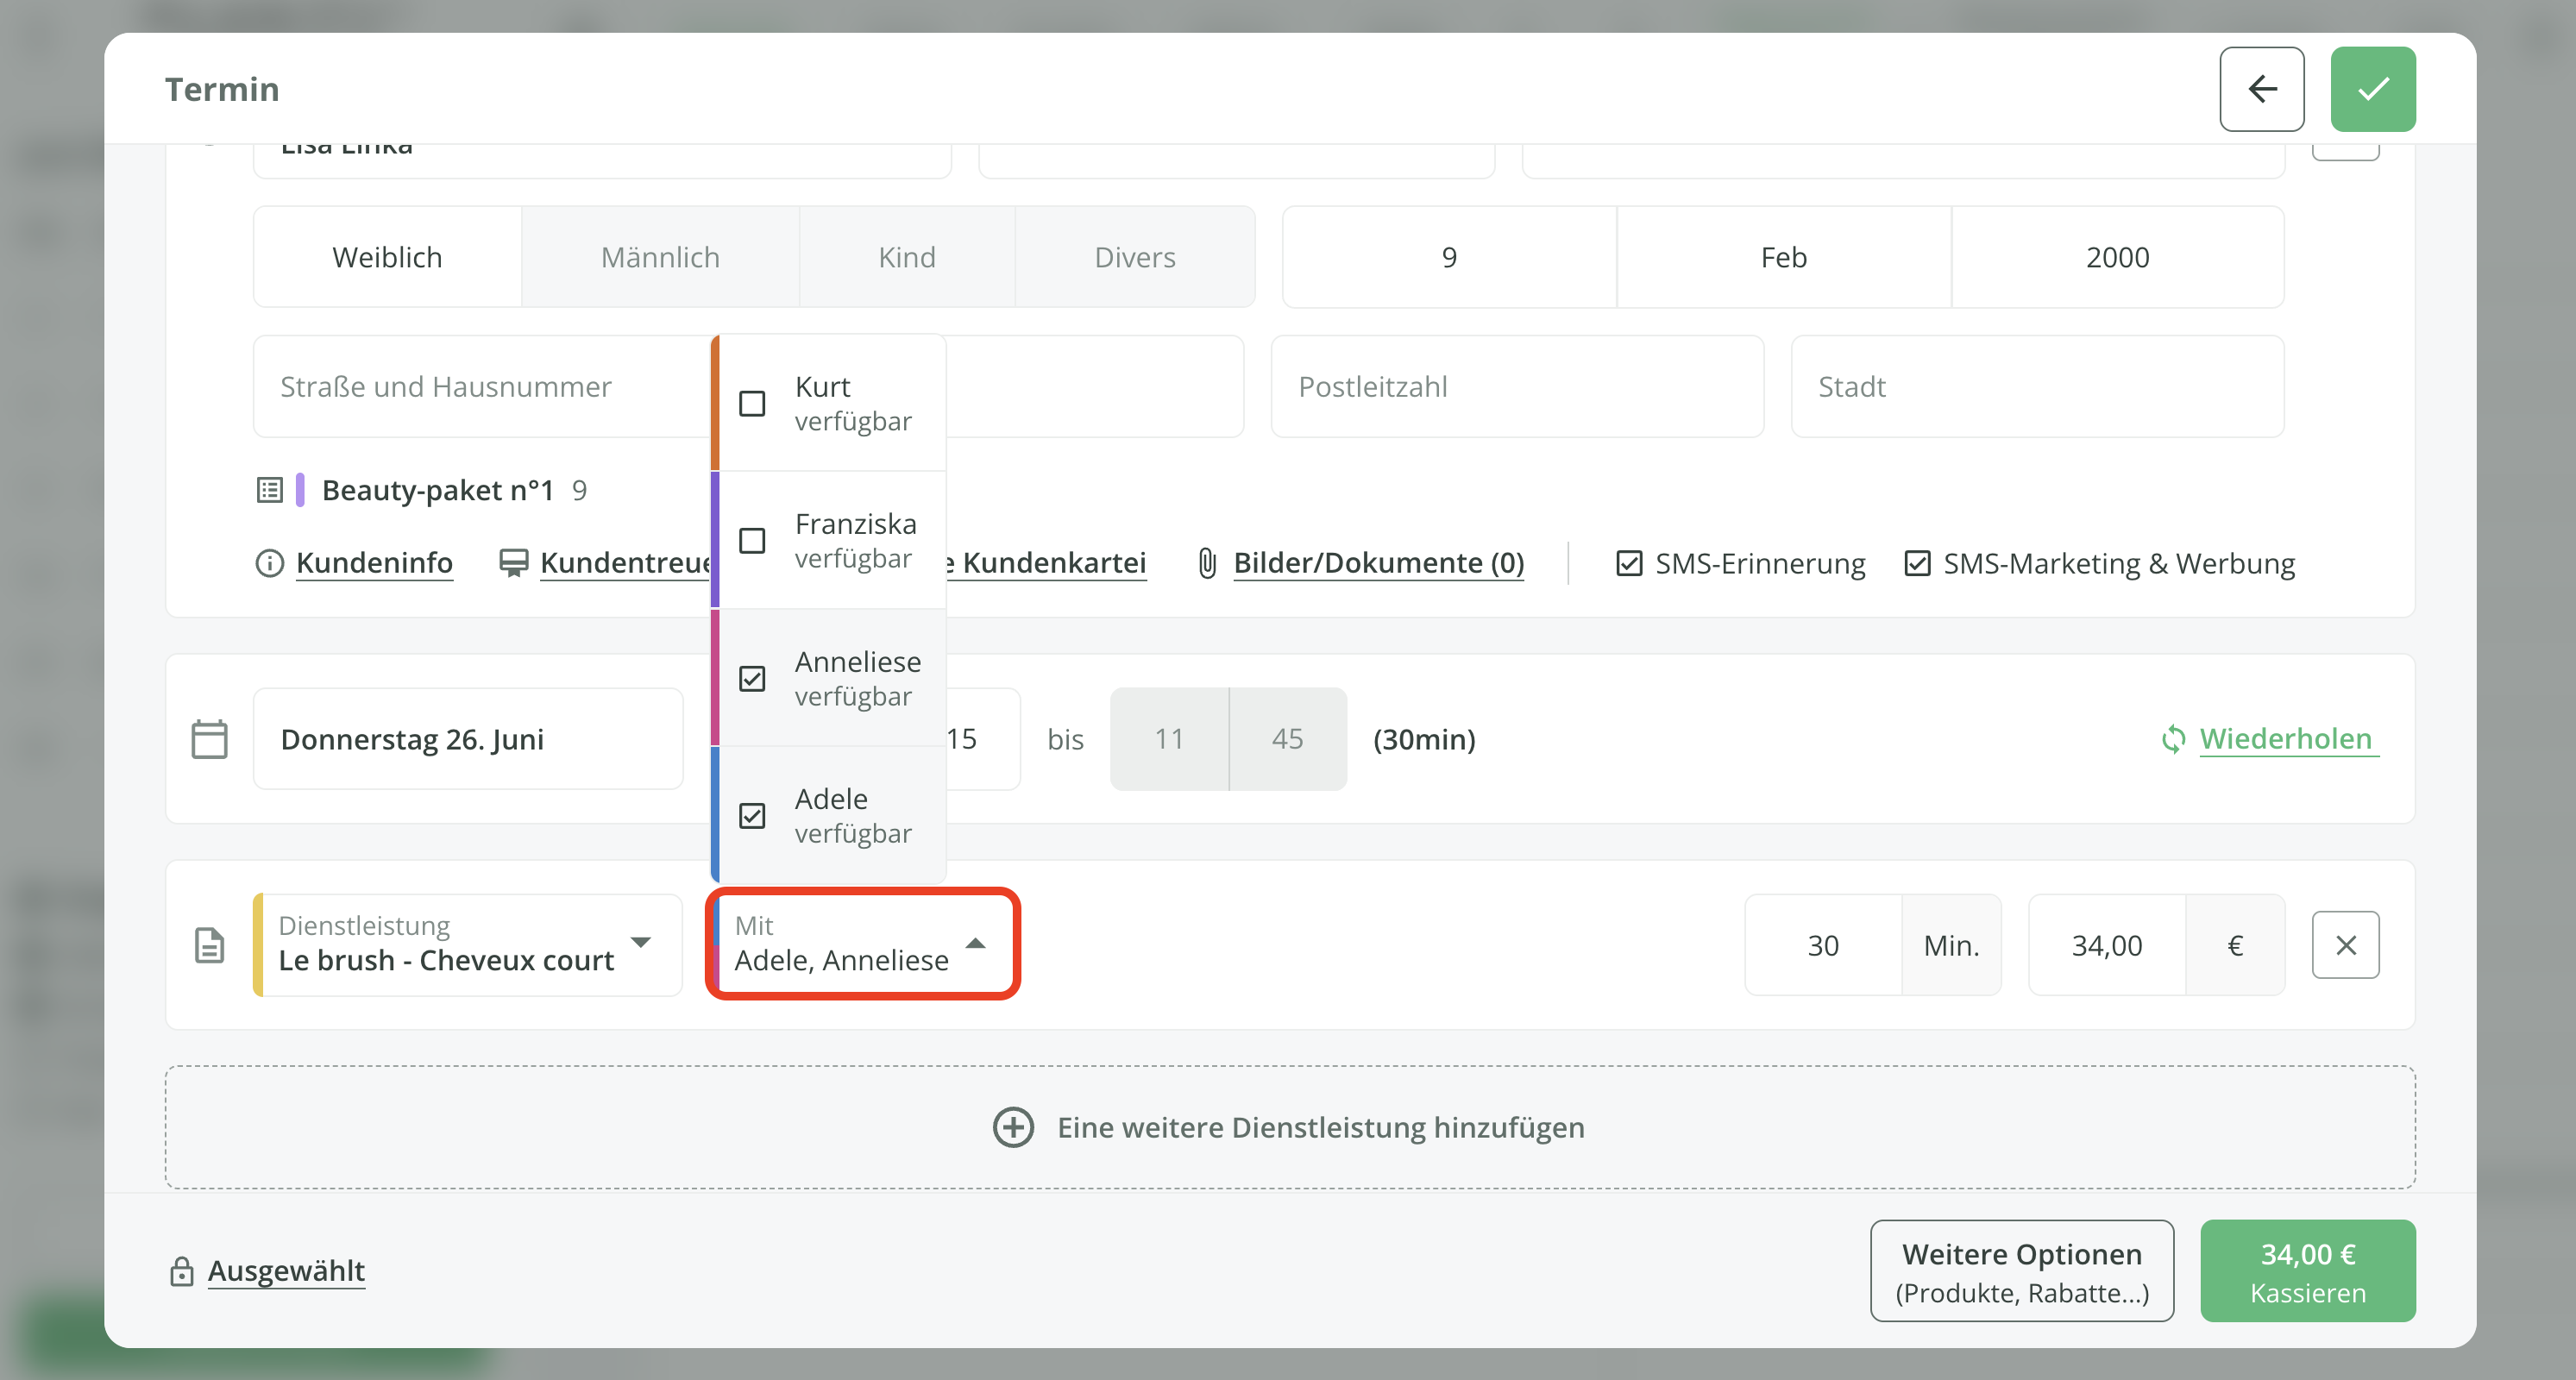Open the Feb month selector
The height and width of the screenshot is (1380, 2576).
[x=1783, y=257]
